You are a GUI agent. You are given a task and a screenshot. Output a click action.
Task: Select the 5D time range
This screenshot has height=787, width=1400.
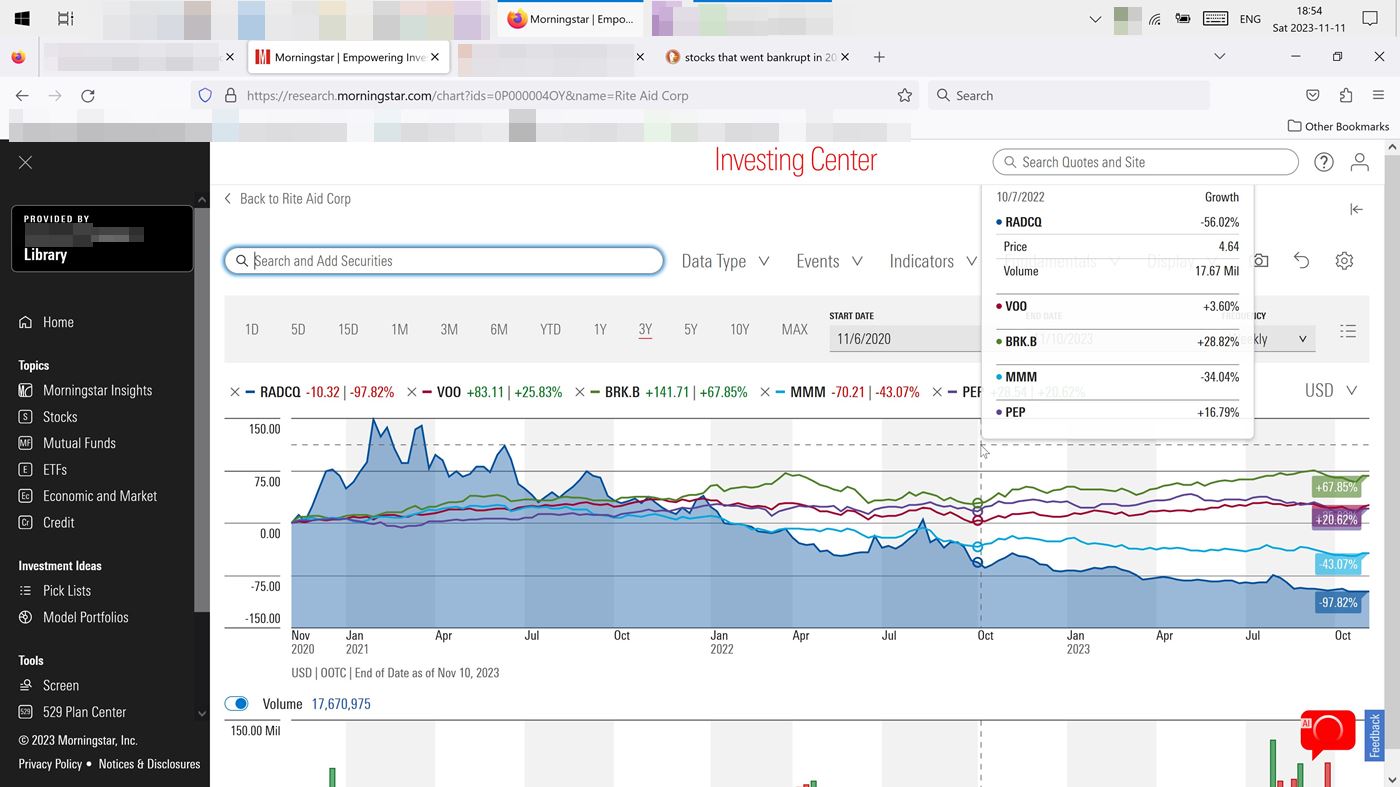298,329
